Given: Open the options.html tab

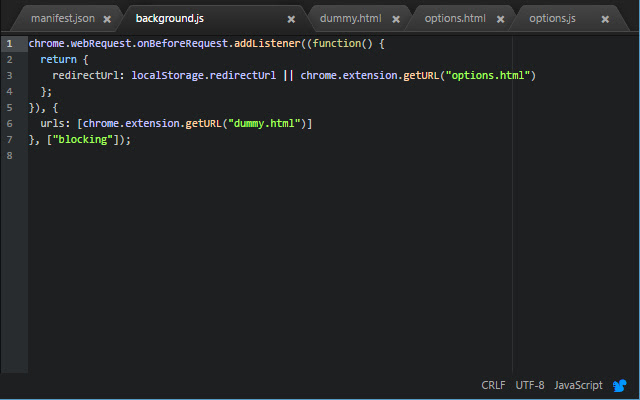Looking at the screenshot, I should (x=455, y=19).
